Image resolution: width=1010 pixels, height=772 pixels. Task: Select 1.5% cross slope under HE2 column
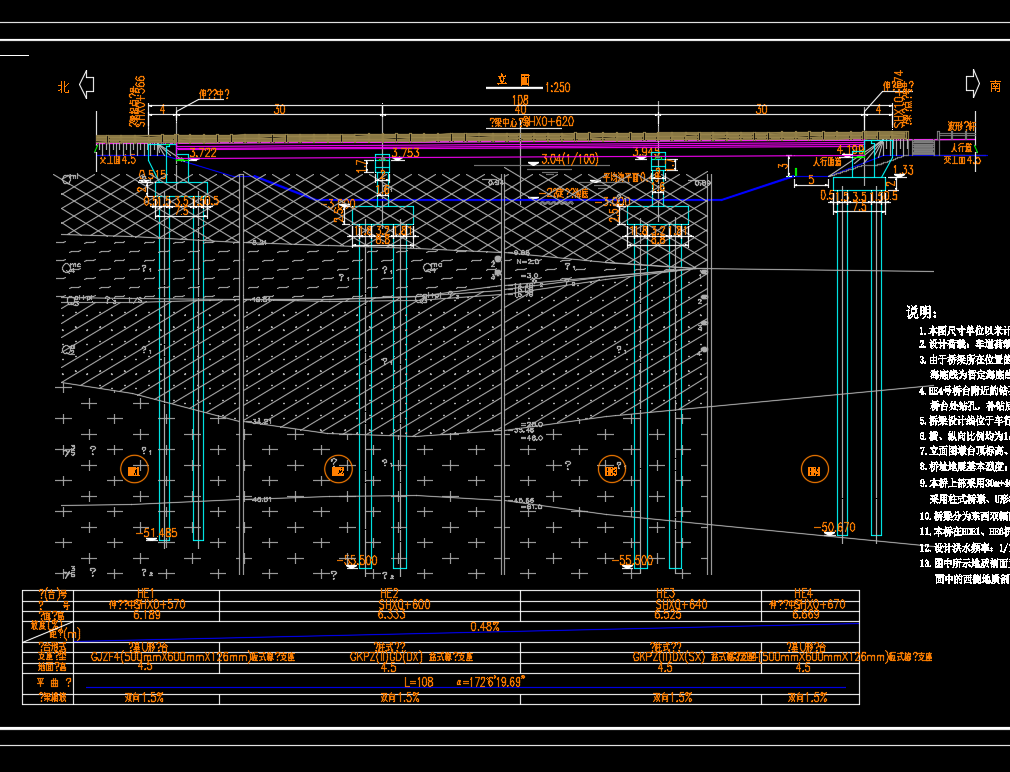(x=399, y=697)
